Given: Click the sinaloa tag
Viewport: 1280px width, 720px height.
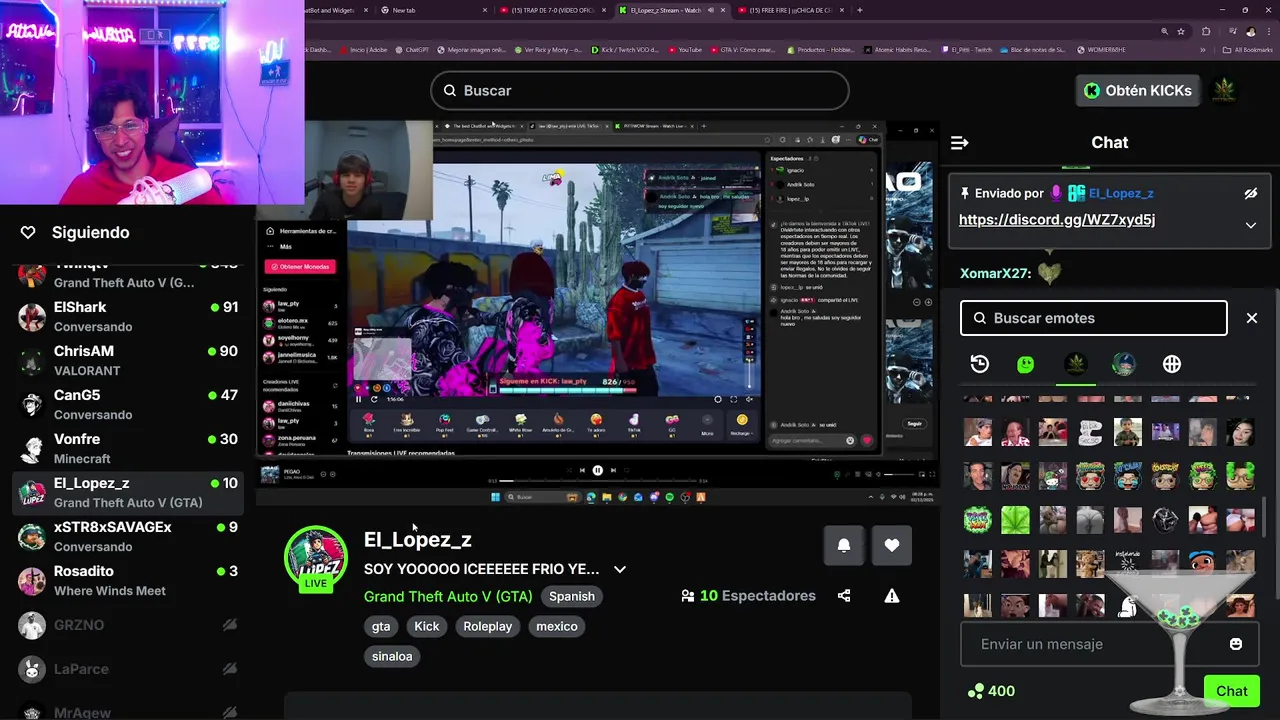Looking at the screenshot, I should click(x=392, y=656).
